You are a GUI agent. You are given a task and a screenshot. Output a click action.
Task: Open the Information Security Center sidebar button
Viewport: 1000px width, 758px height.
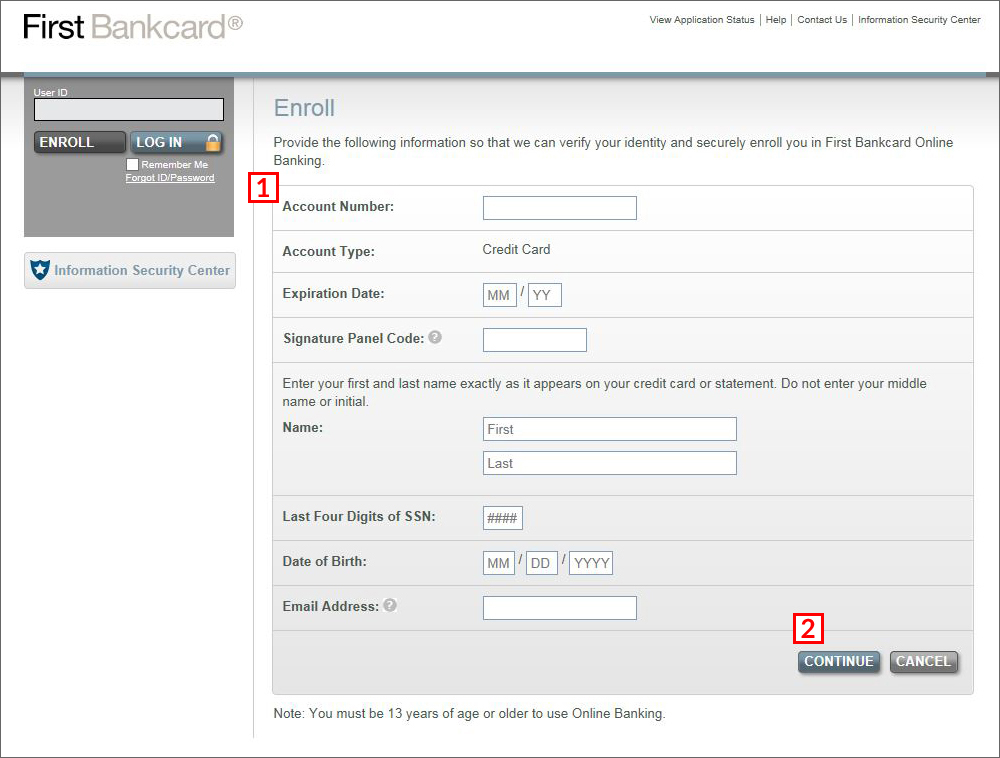[x=130, y=270]
